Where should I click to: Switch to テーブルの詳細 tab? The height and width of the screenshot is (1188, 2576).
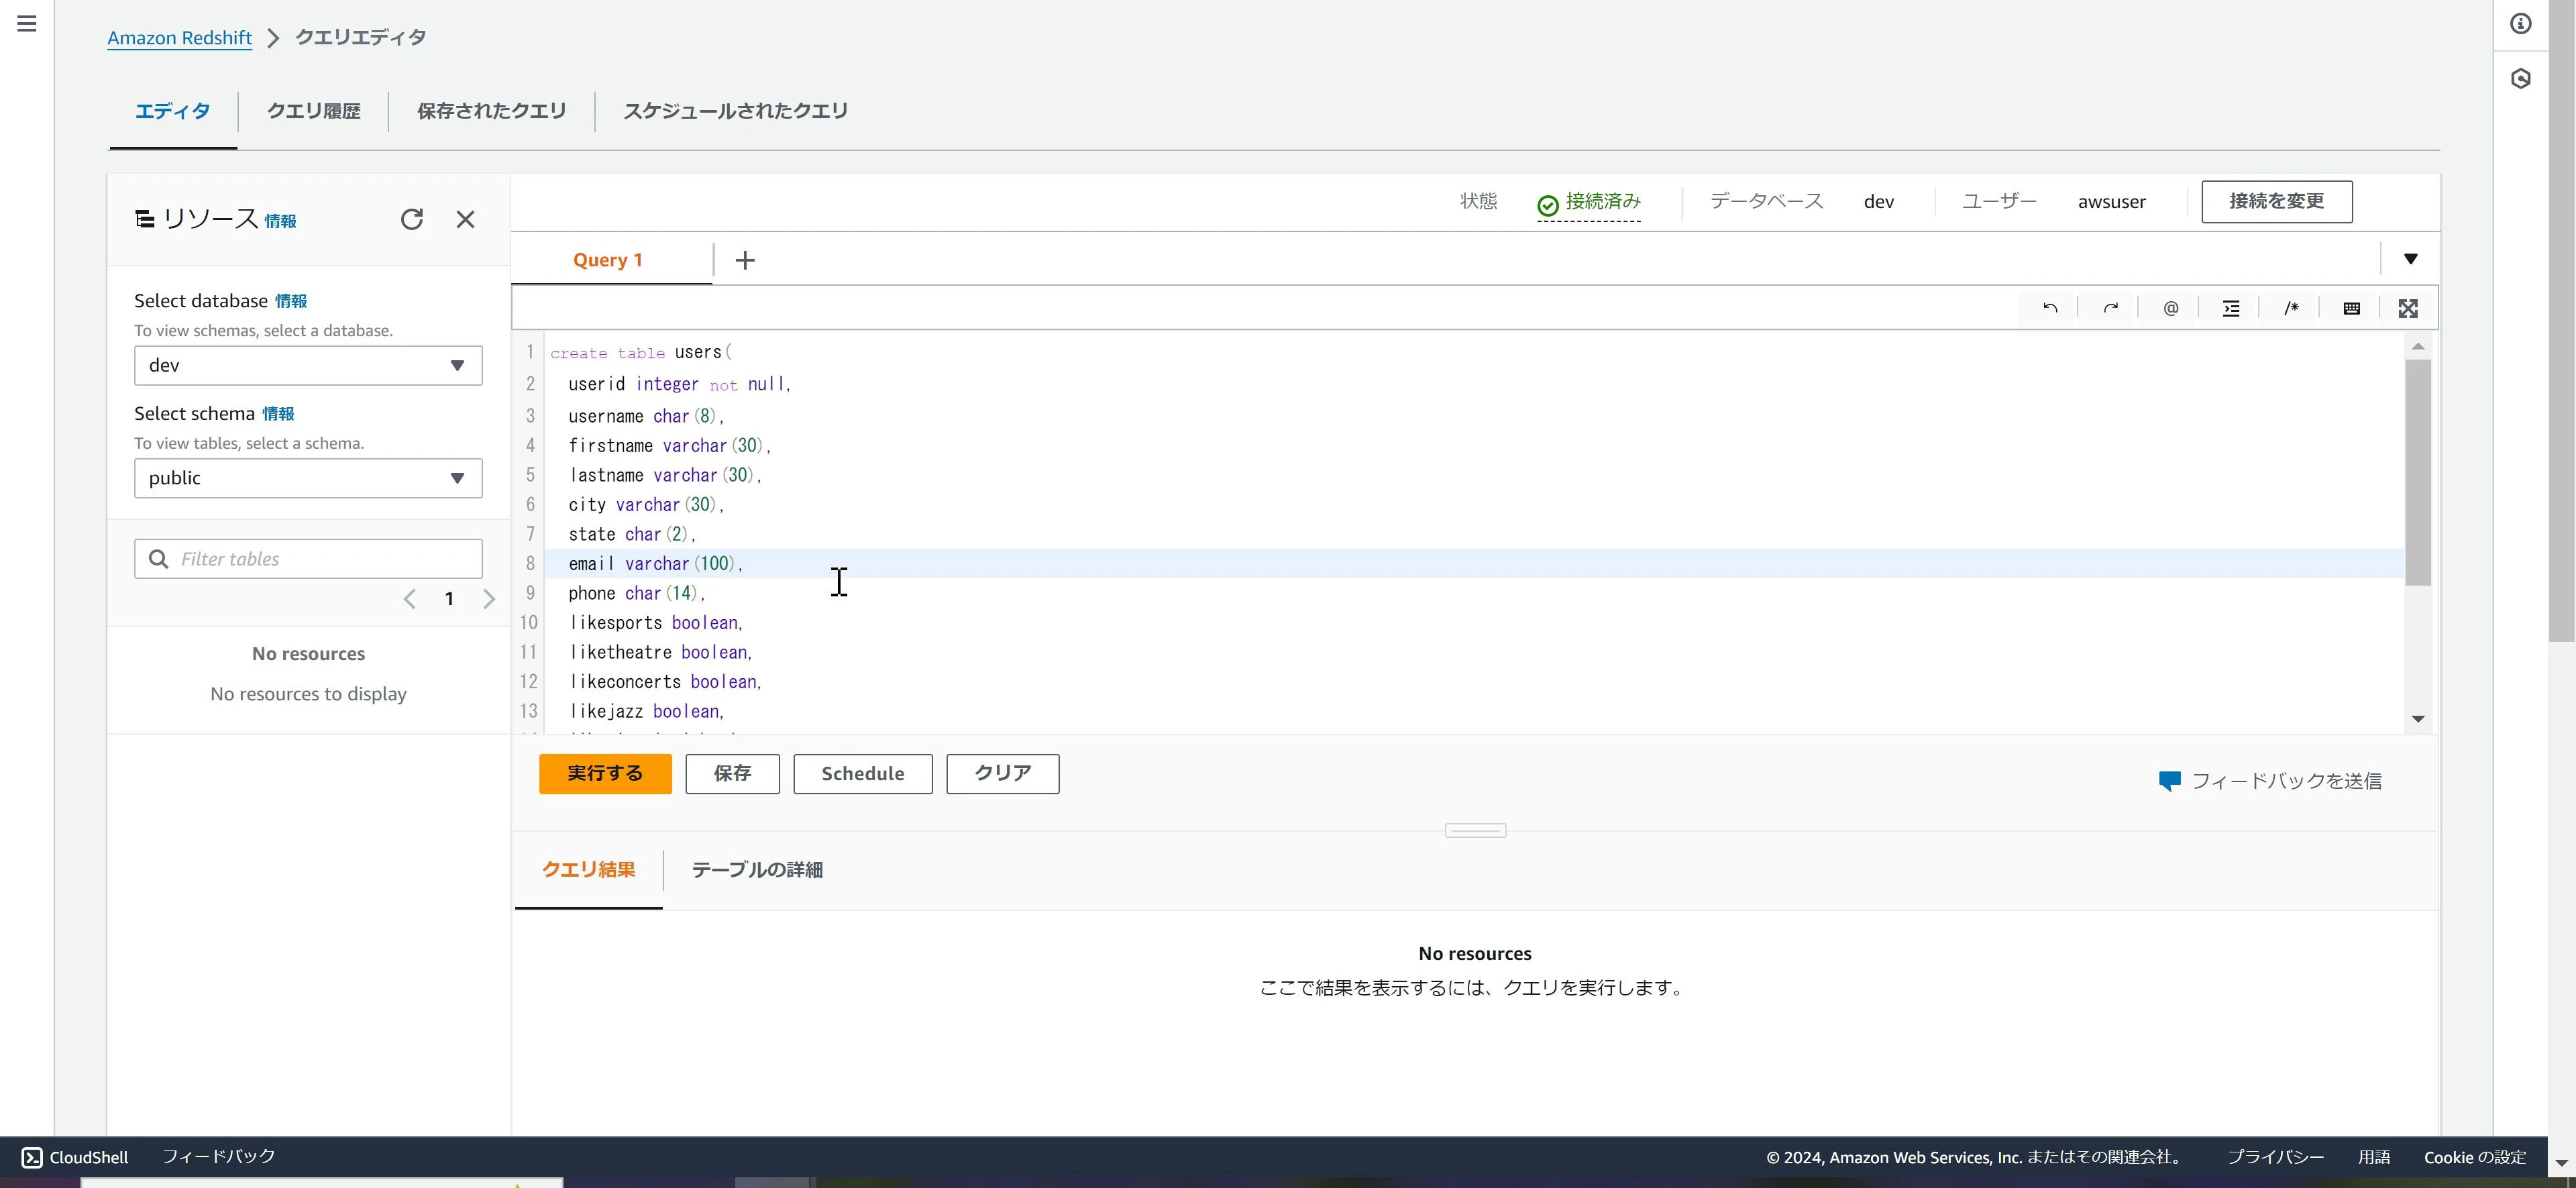757,870
